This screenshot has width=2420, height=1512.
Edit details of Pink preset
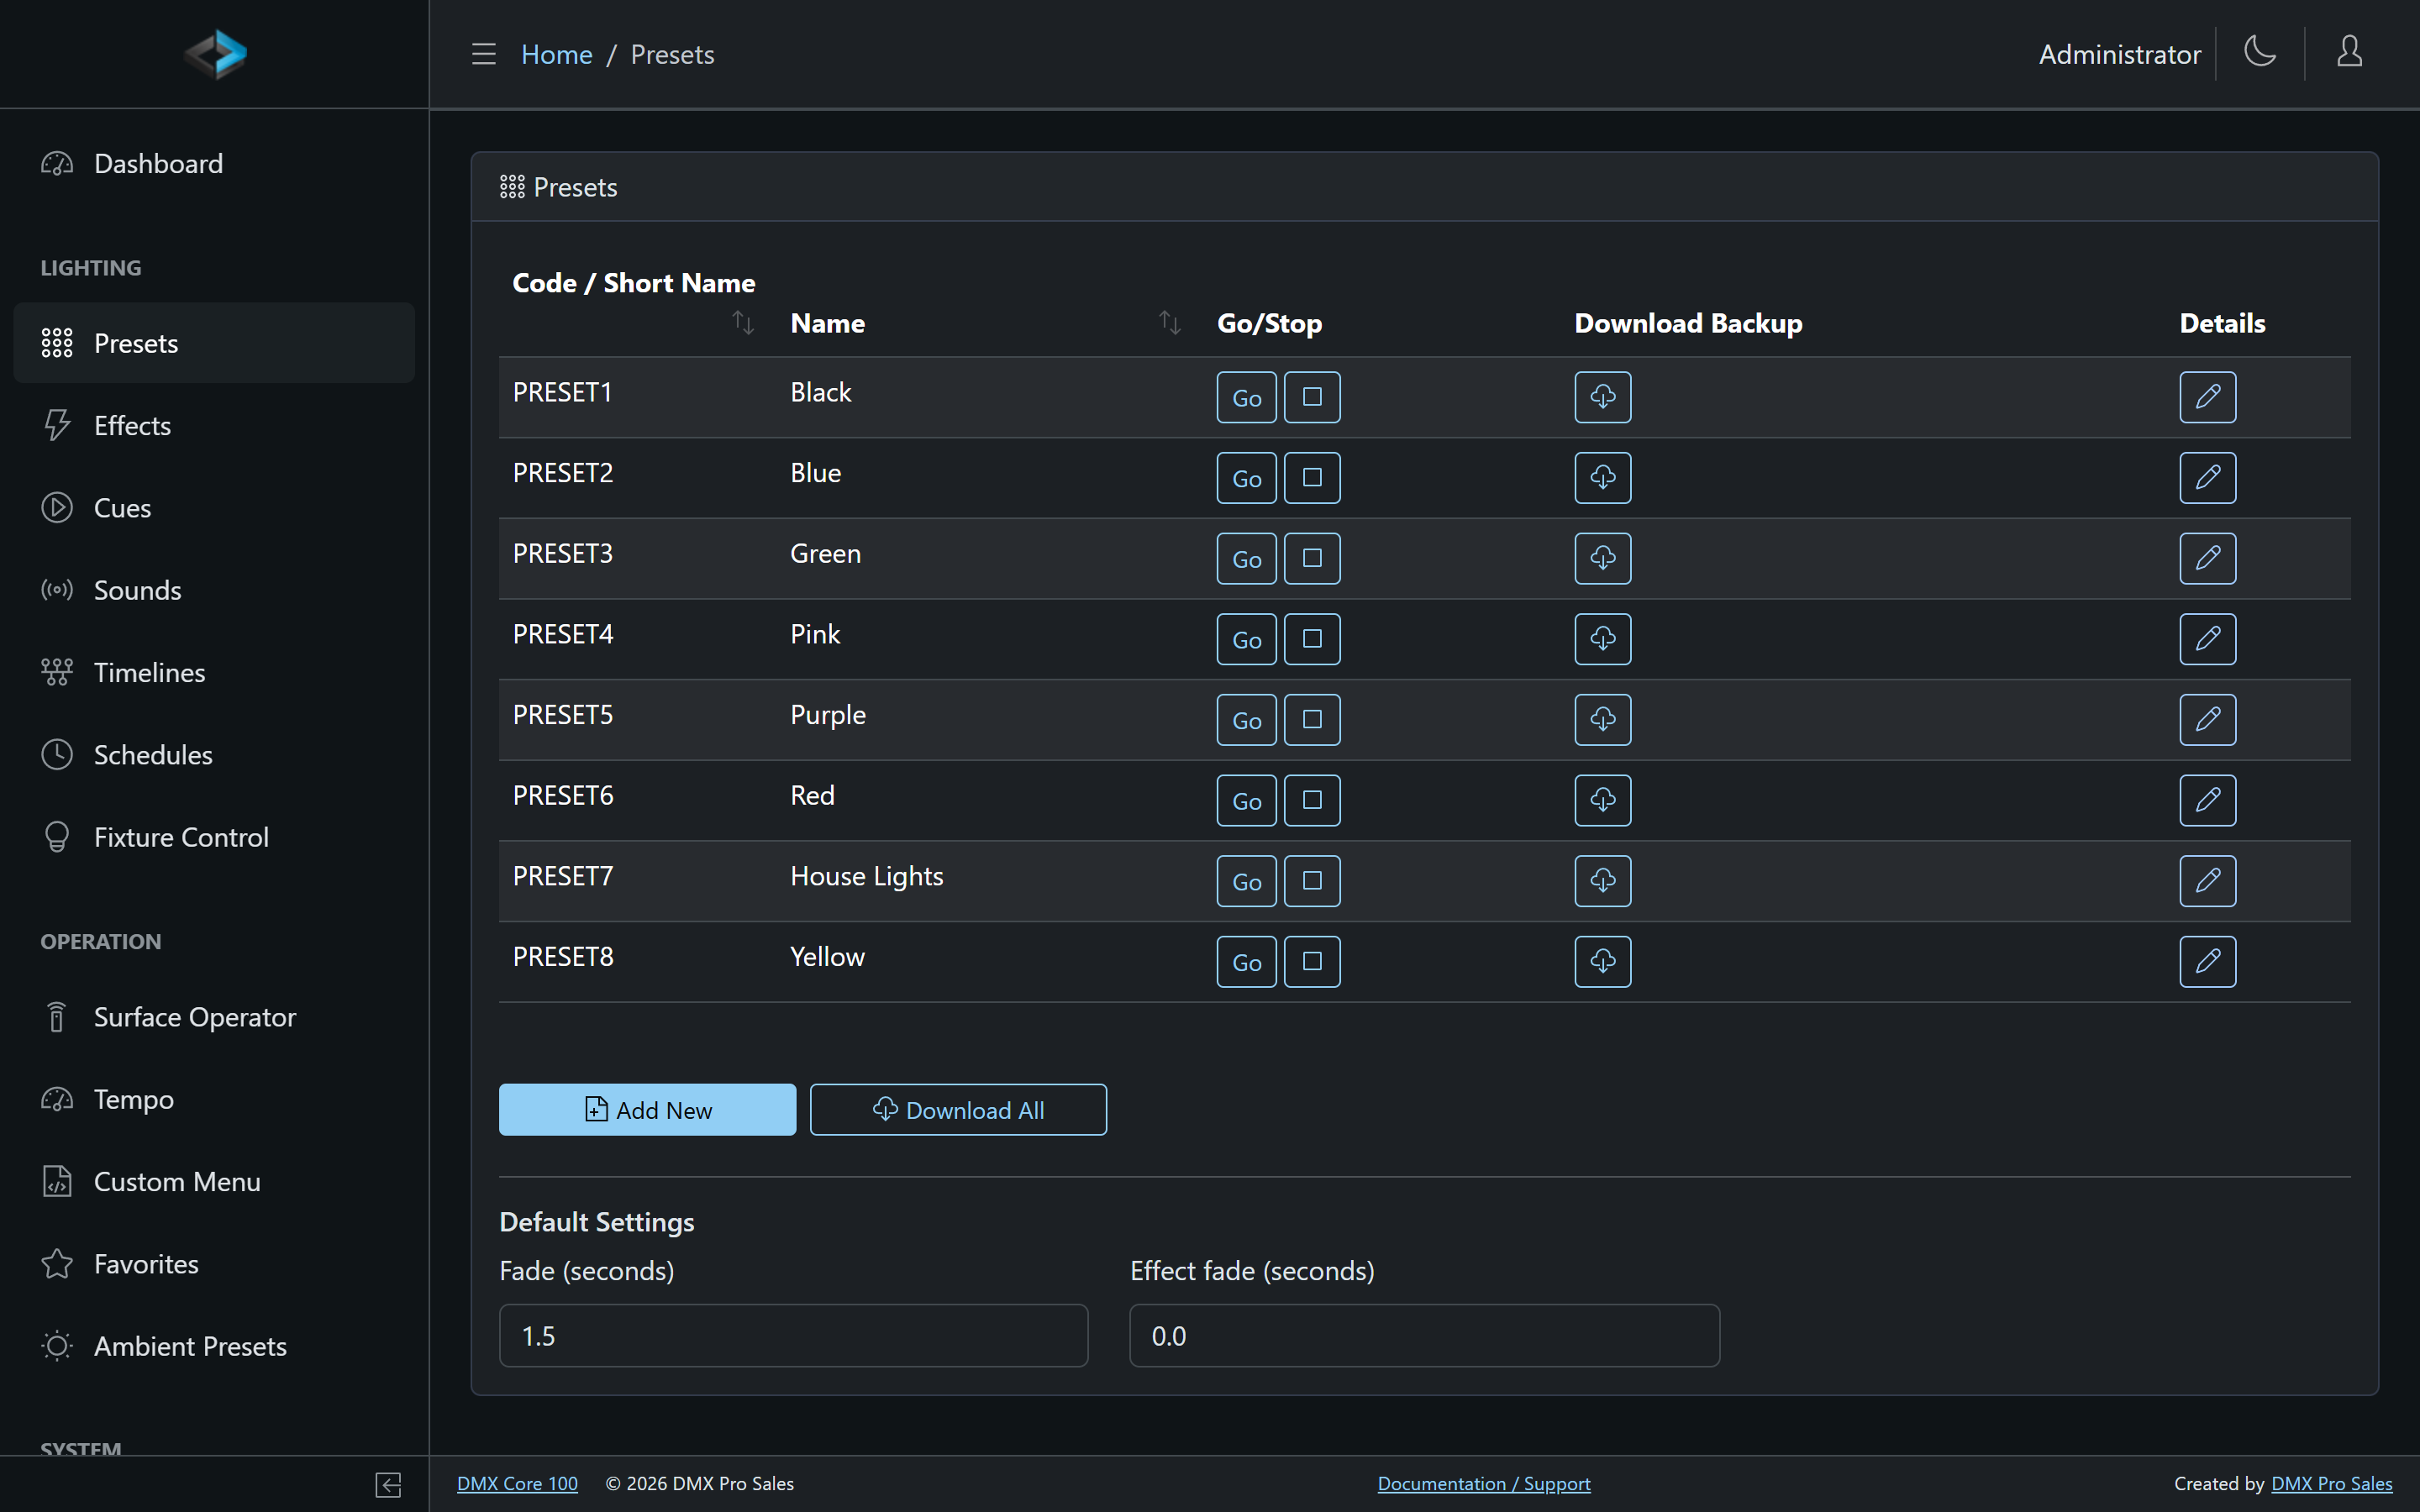pyautogui.click(x=2208, y=639)
